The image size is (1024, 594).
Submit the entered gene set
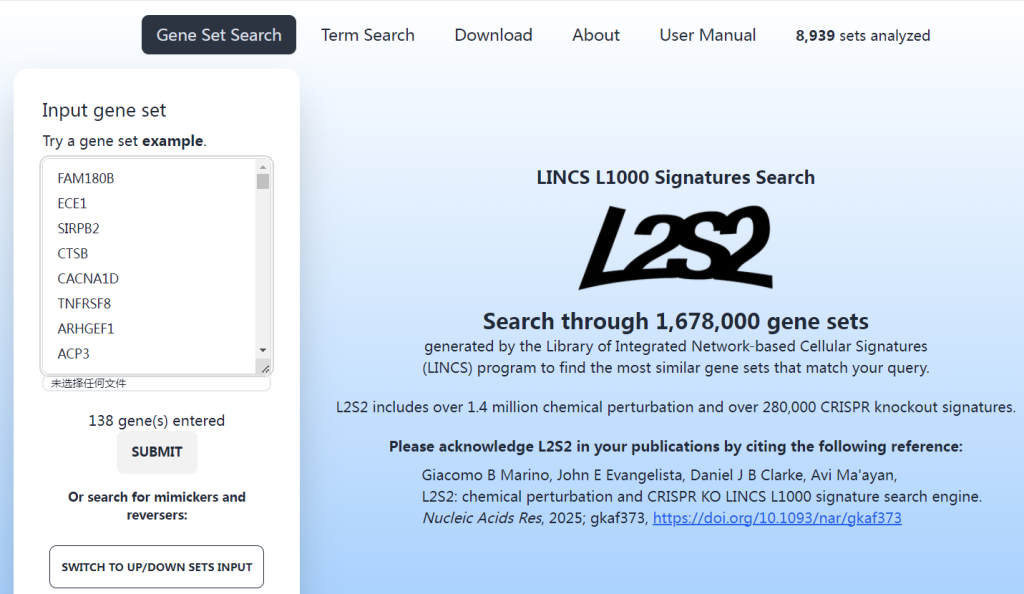157,452
